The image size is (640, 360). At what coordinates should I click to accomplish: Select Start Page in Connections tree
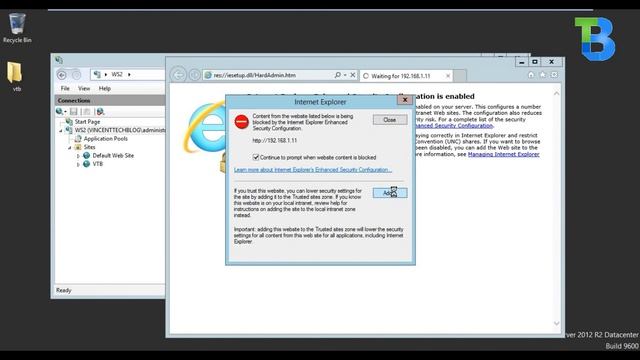coord(87,122)
